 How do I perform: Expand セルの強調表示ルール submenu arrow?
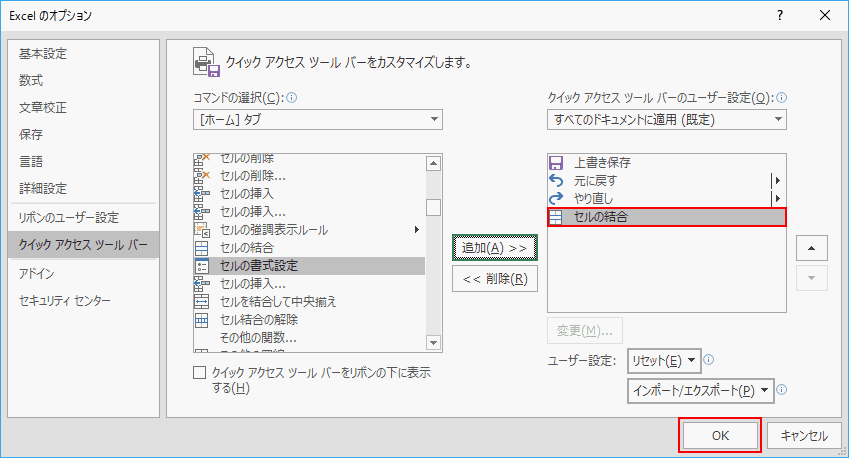tap(416, 230)
